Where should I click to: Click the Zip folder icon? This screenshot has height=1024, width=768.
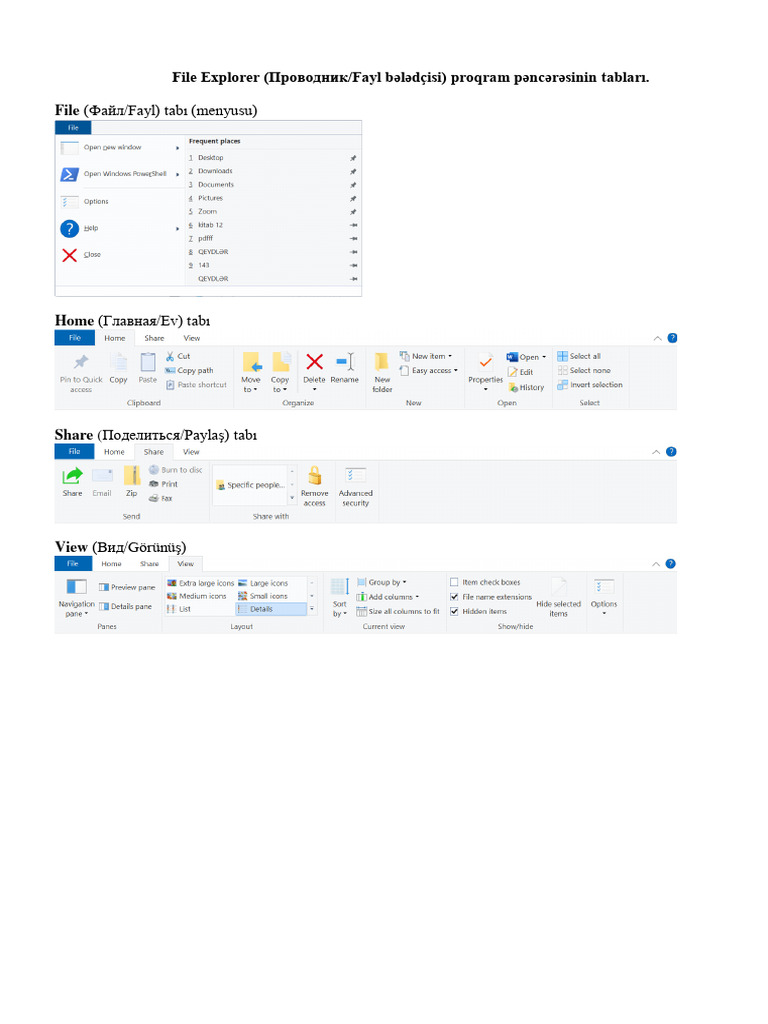(132, 475)
